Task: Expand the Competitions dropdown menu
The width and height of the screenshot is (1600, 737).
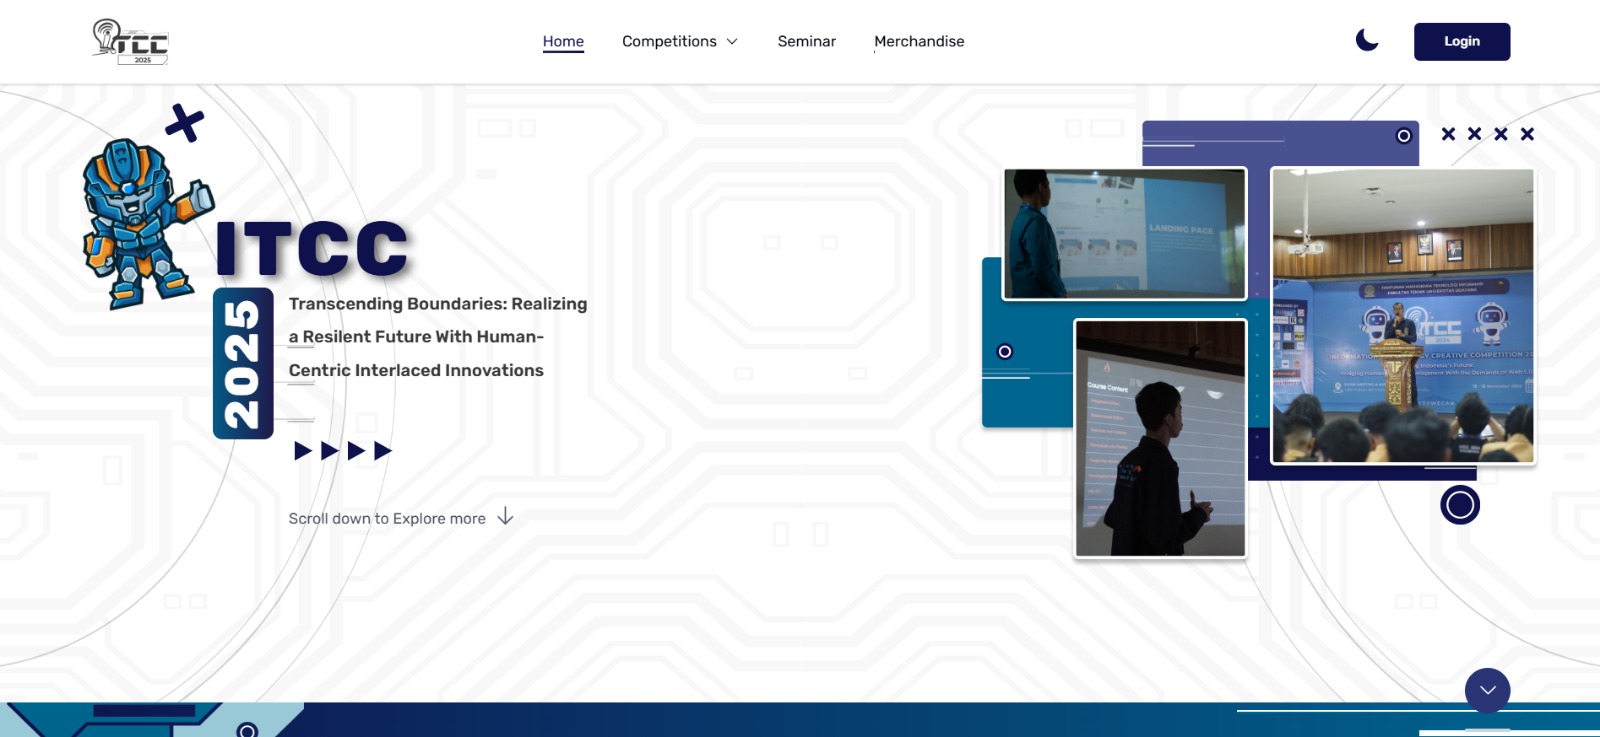Action: point(680,41)
